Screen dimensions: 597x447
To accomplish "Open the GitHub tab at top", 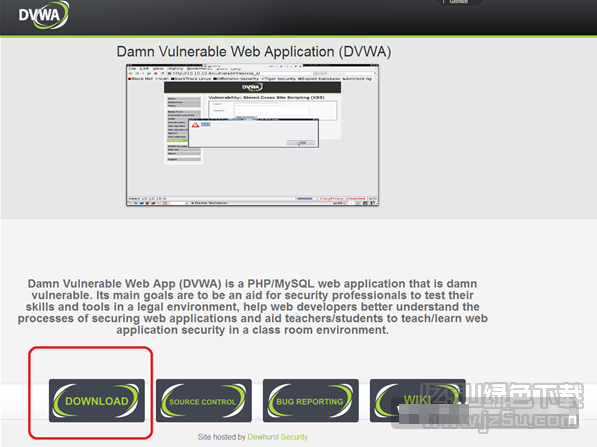I will click(459, 2).
